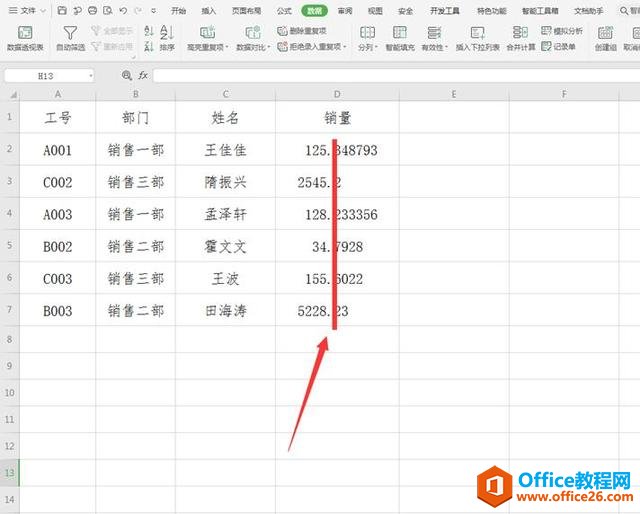
Task: Switch to the 插入 Insert tab
Action: (209, 11)
